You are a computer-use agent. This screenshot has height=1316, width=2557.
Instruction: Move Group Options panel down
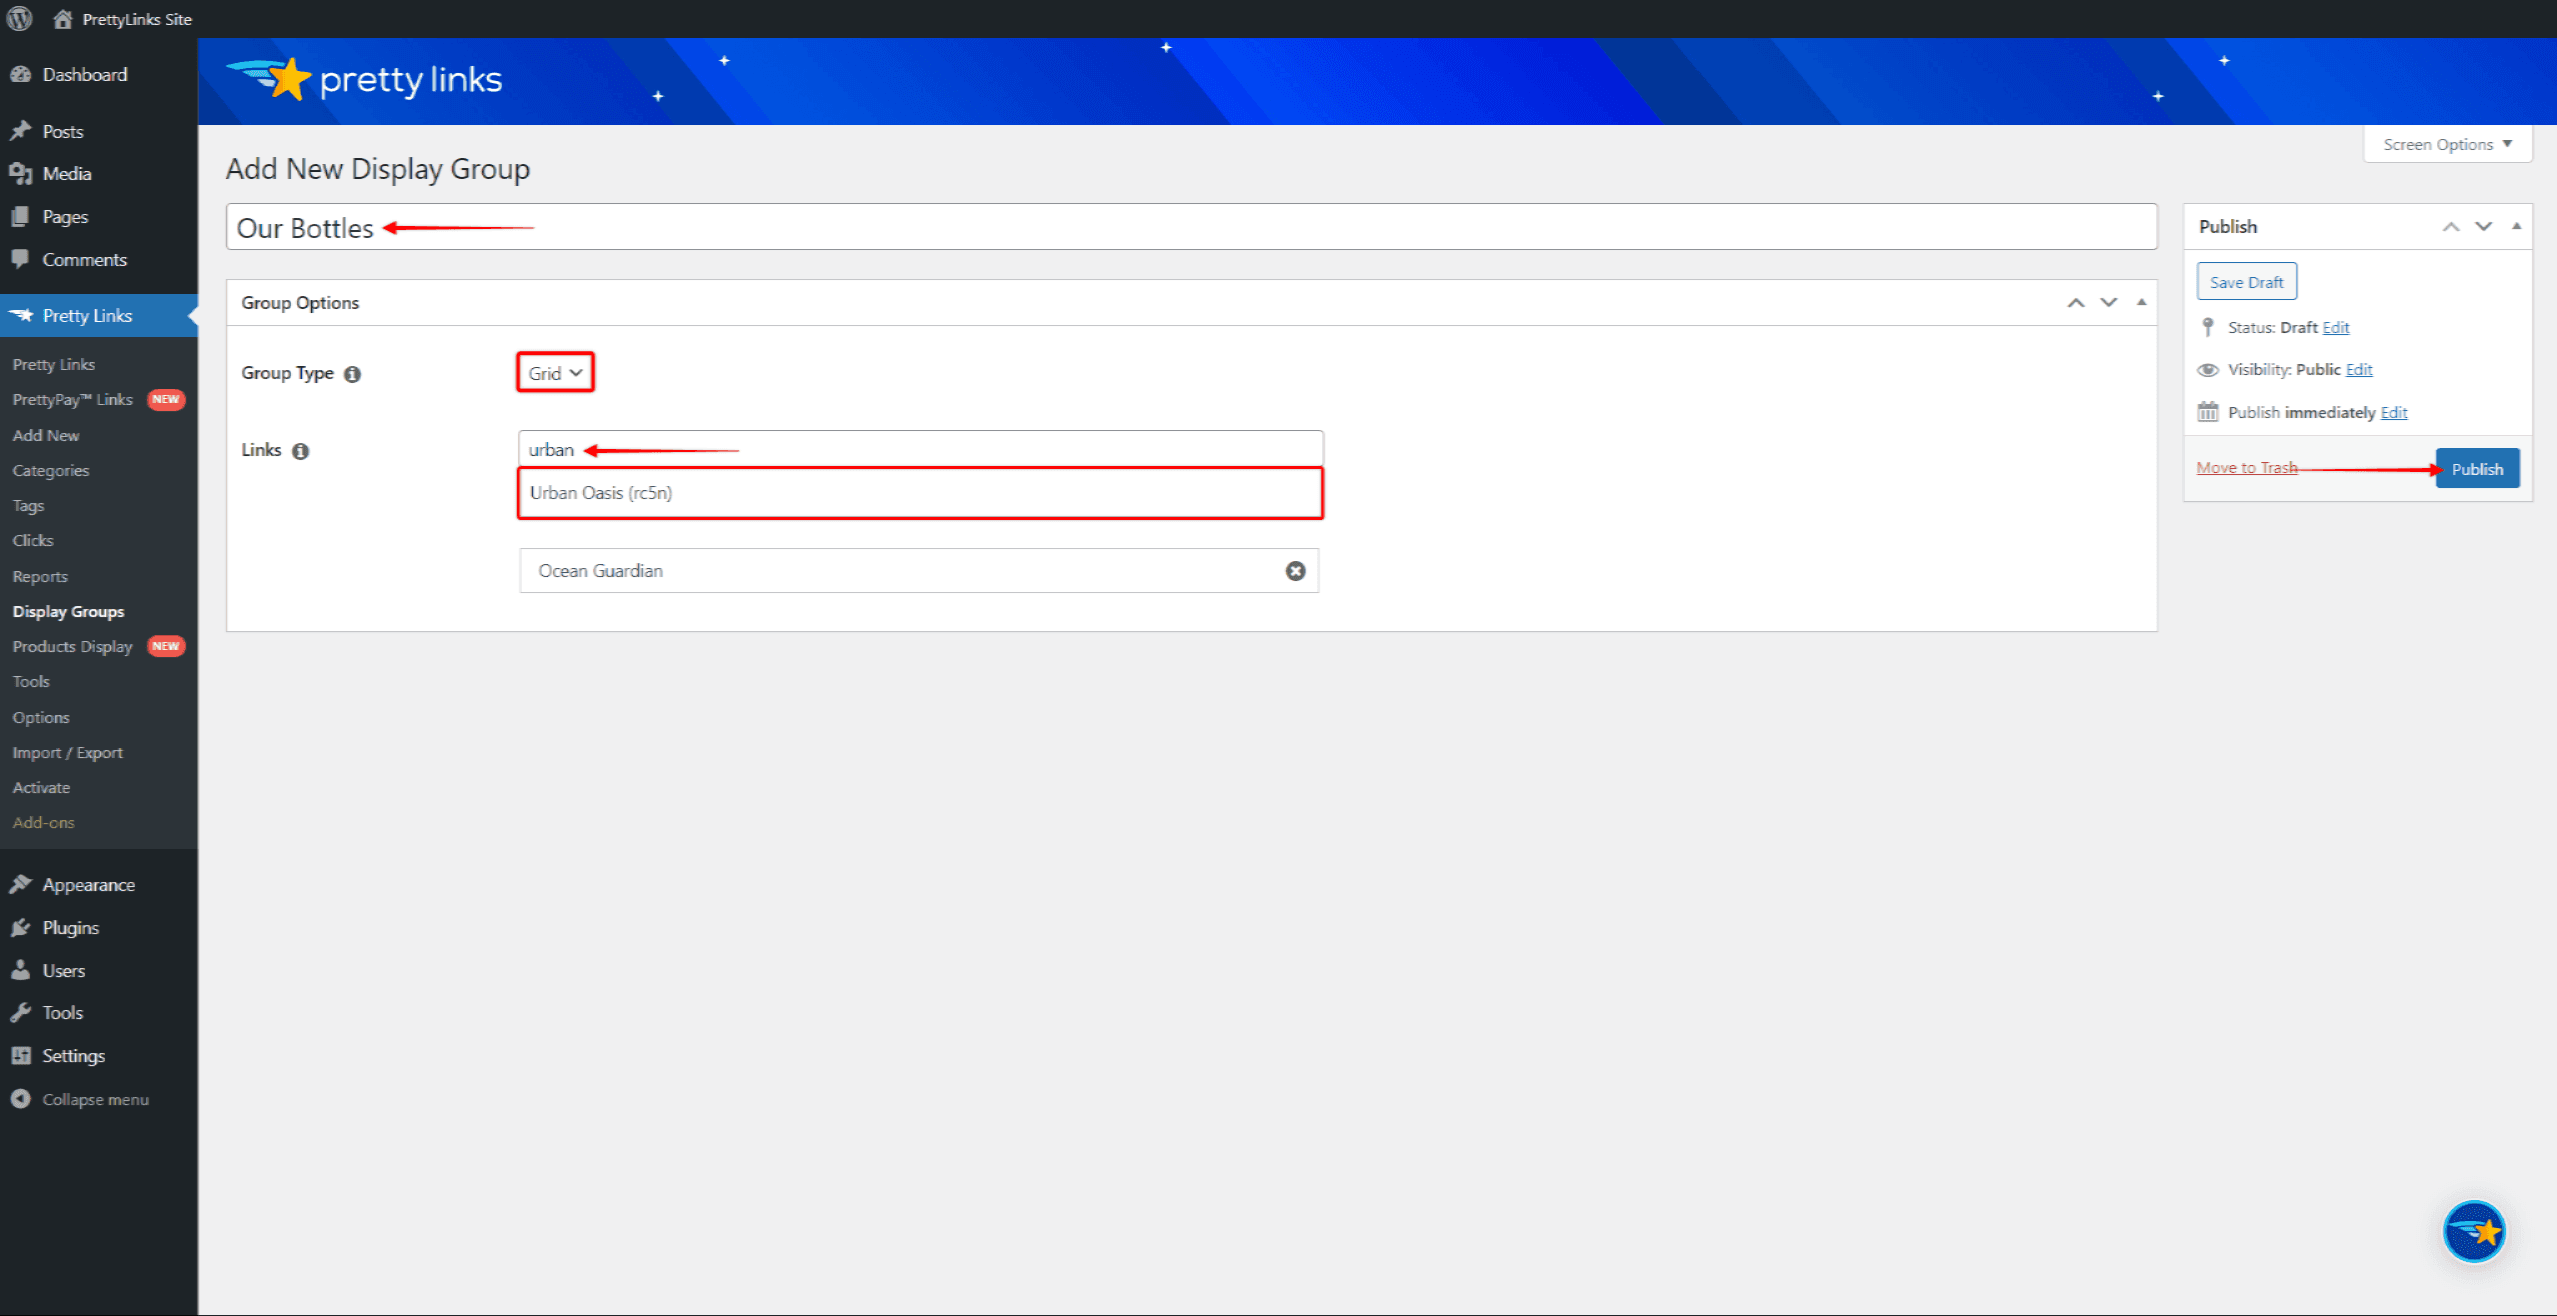click(x=2108, y=302)
